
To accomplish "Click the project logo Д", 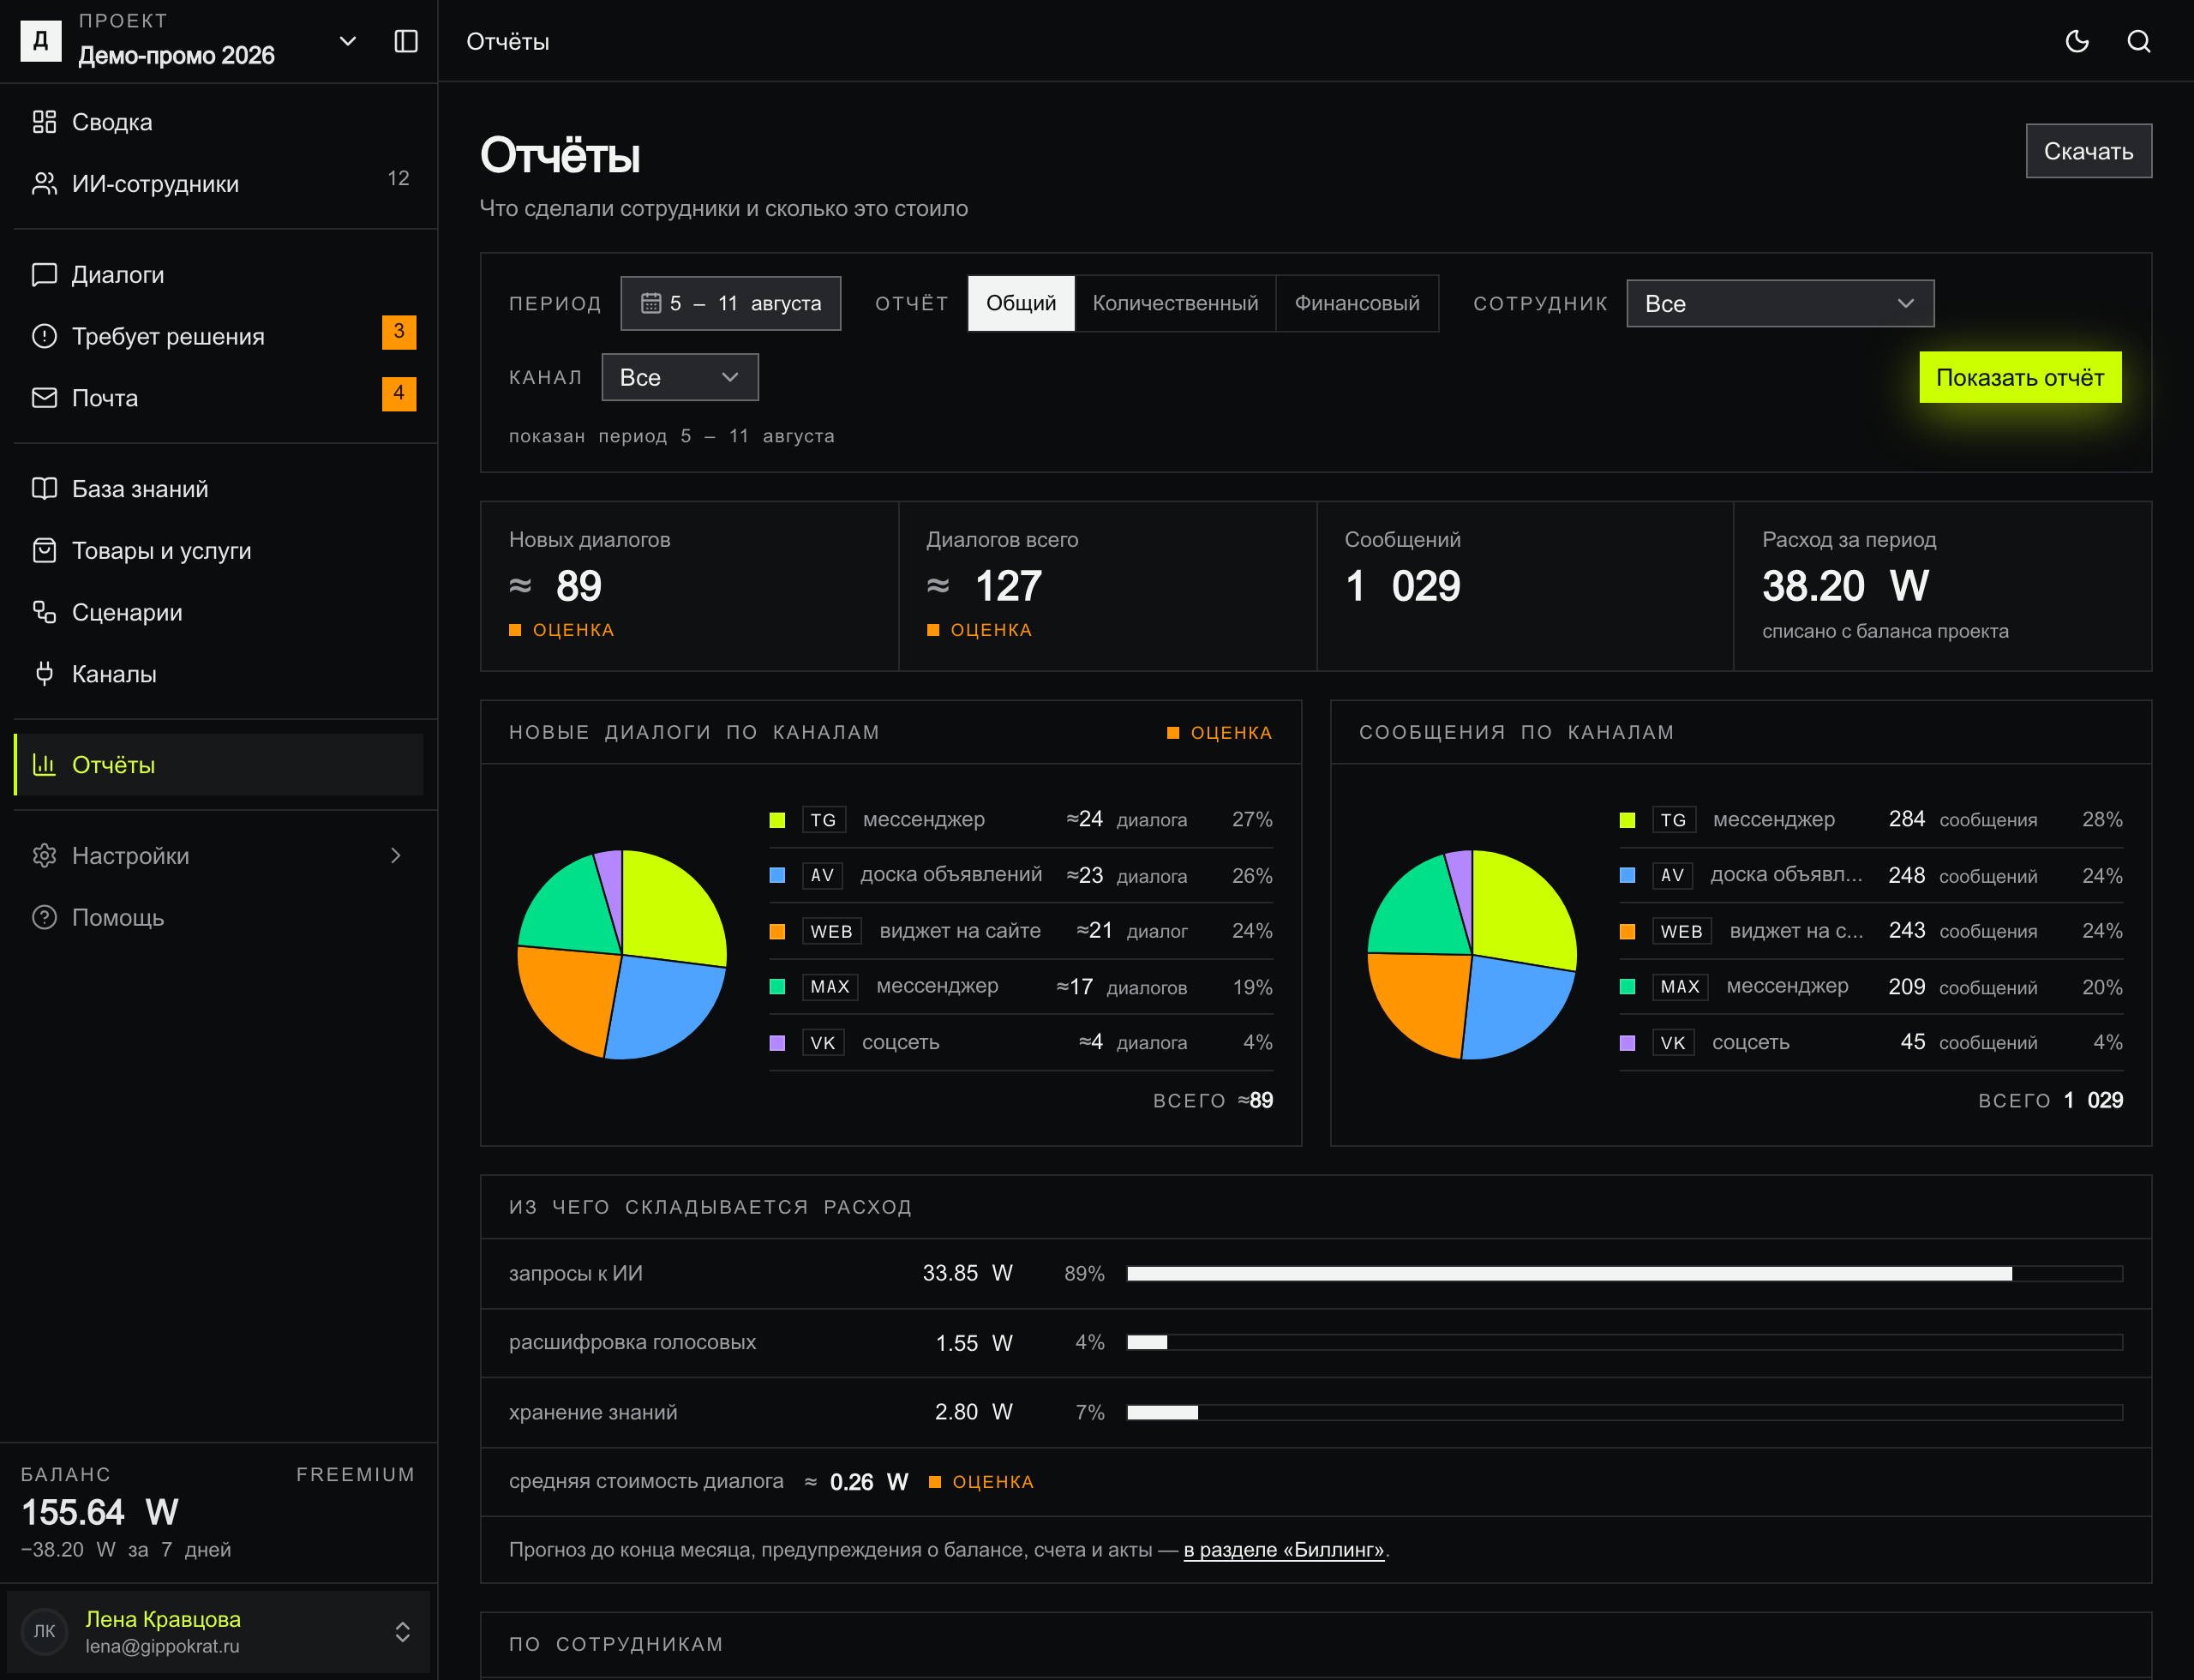I will (41, 41).
